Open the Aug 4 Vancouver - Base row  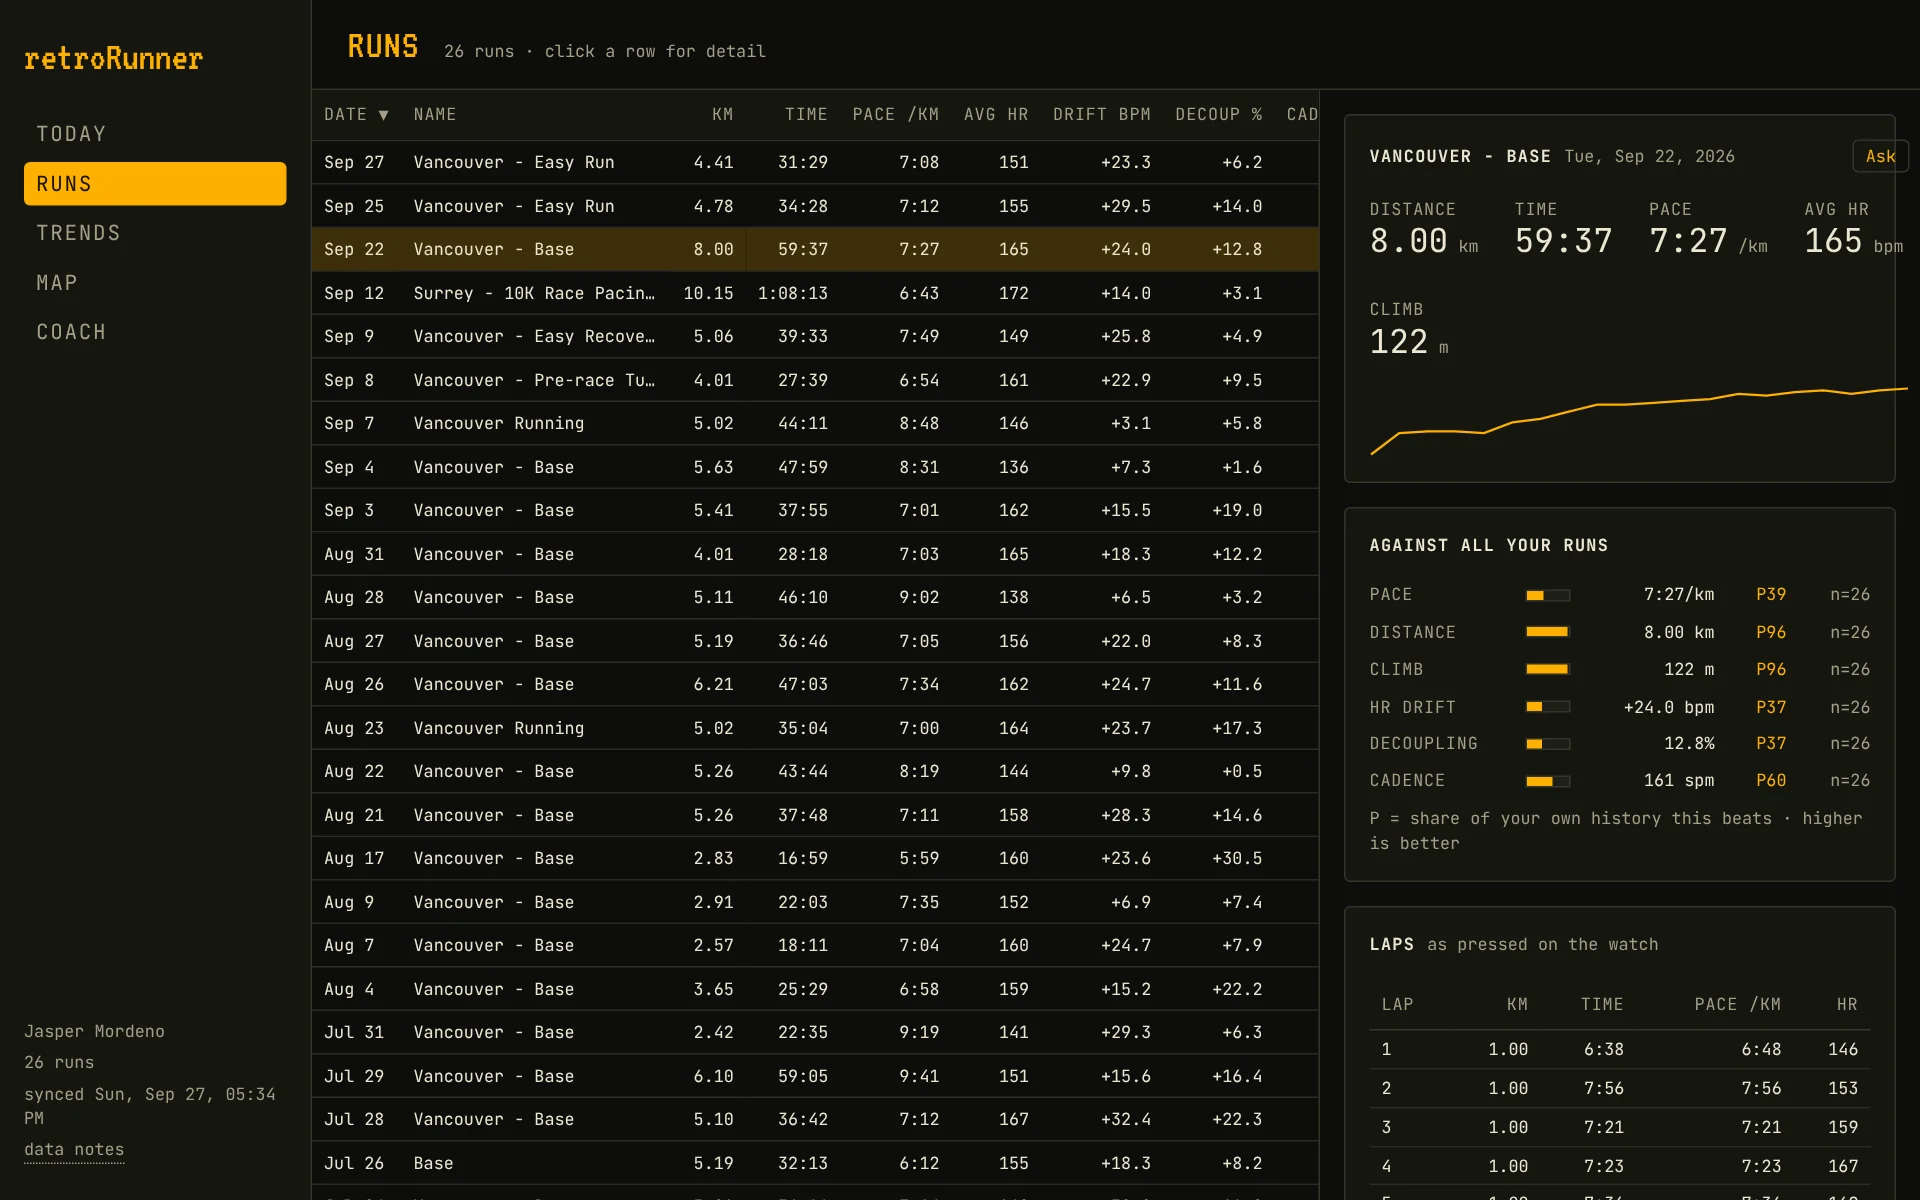815,989
